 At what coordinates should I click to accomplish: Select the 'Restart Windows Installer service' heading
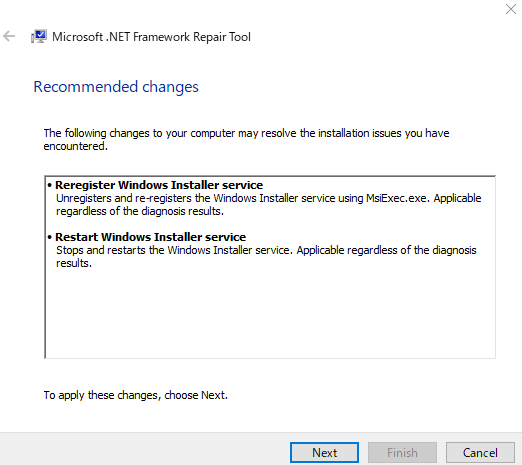150,237
